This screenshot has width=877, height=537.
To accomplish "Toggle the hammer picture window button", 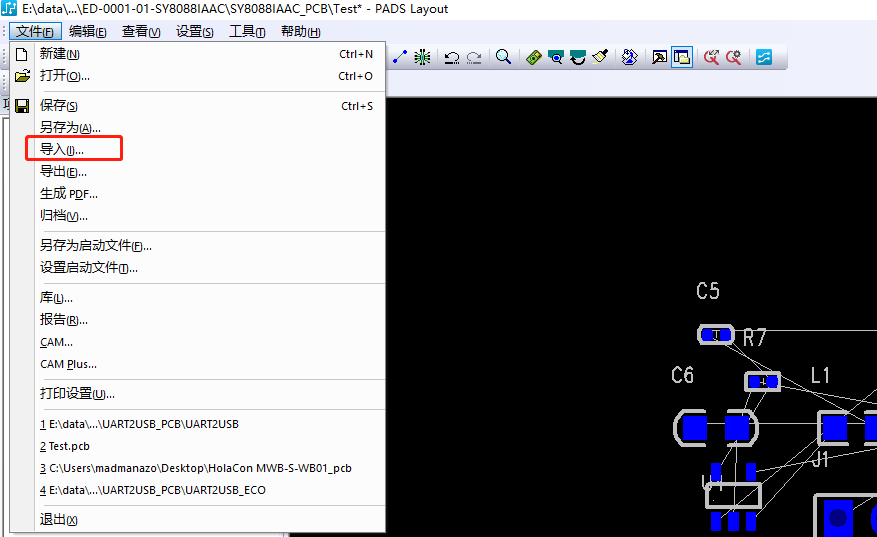I will coord(660,58).
